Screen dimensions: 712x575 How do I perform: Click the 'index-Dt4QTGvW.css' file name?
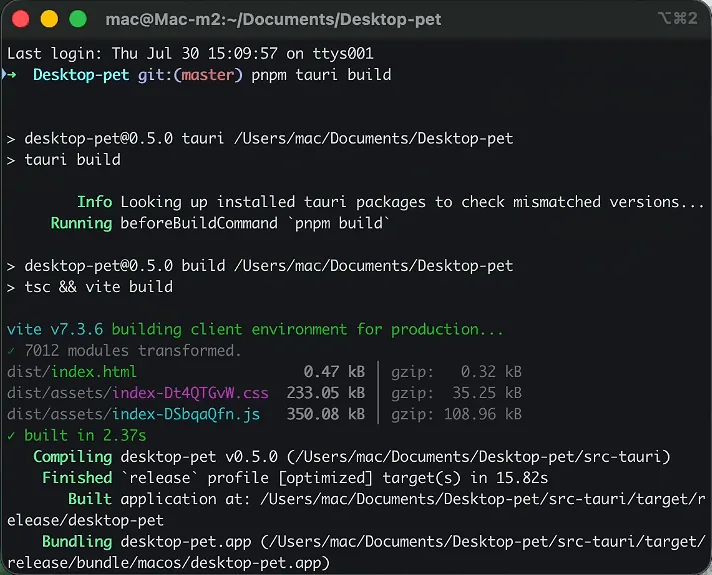[x=190, y=393]
